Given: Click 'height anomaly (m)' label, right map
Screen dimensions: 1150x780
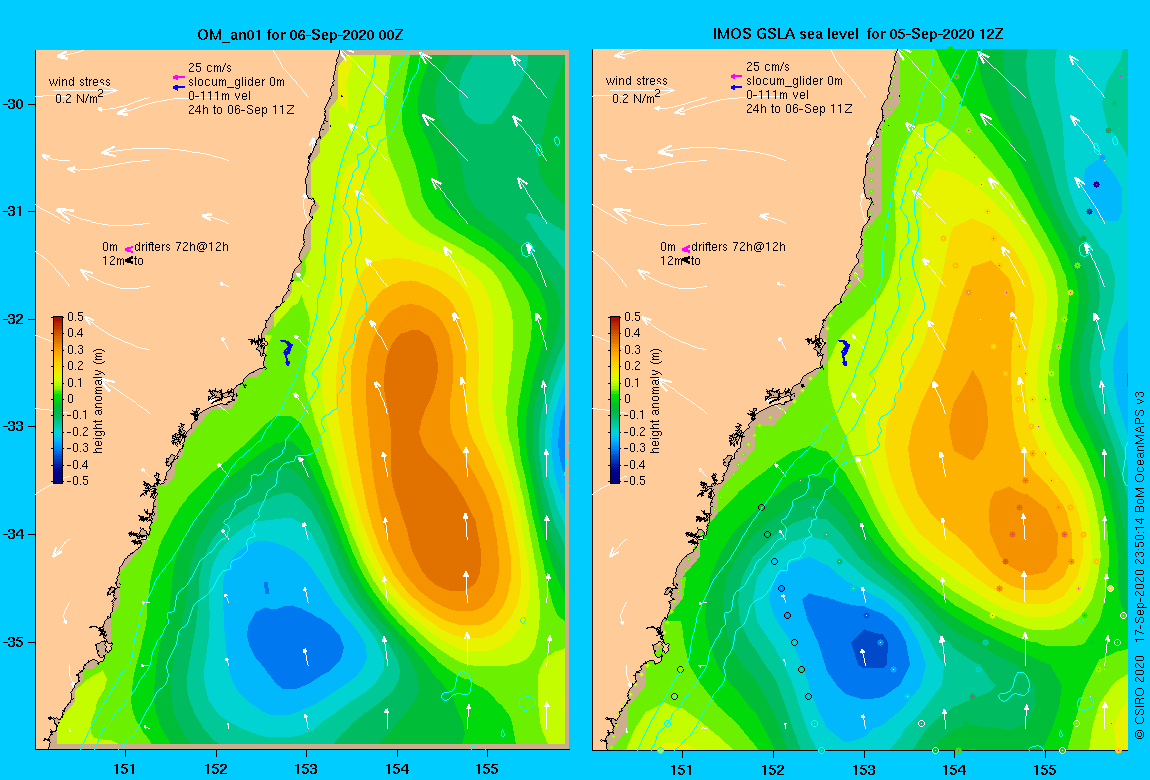Looking at the screenshot, I should click(655, 400).
